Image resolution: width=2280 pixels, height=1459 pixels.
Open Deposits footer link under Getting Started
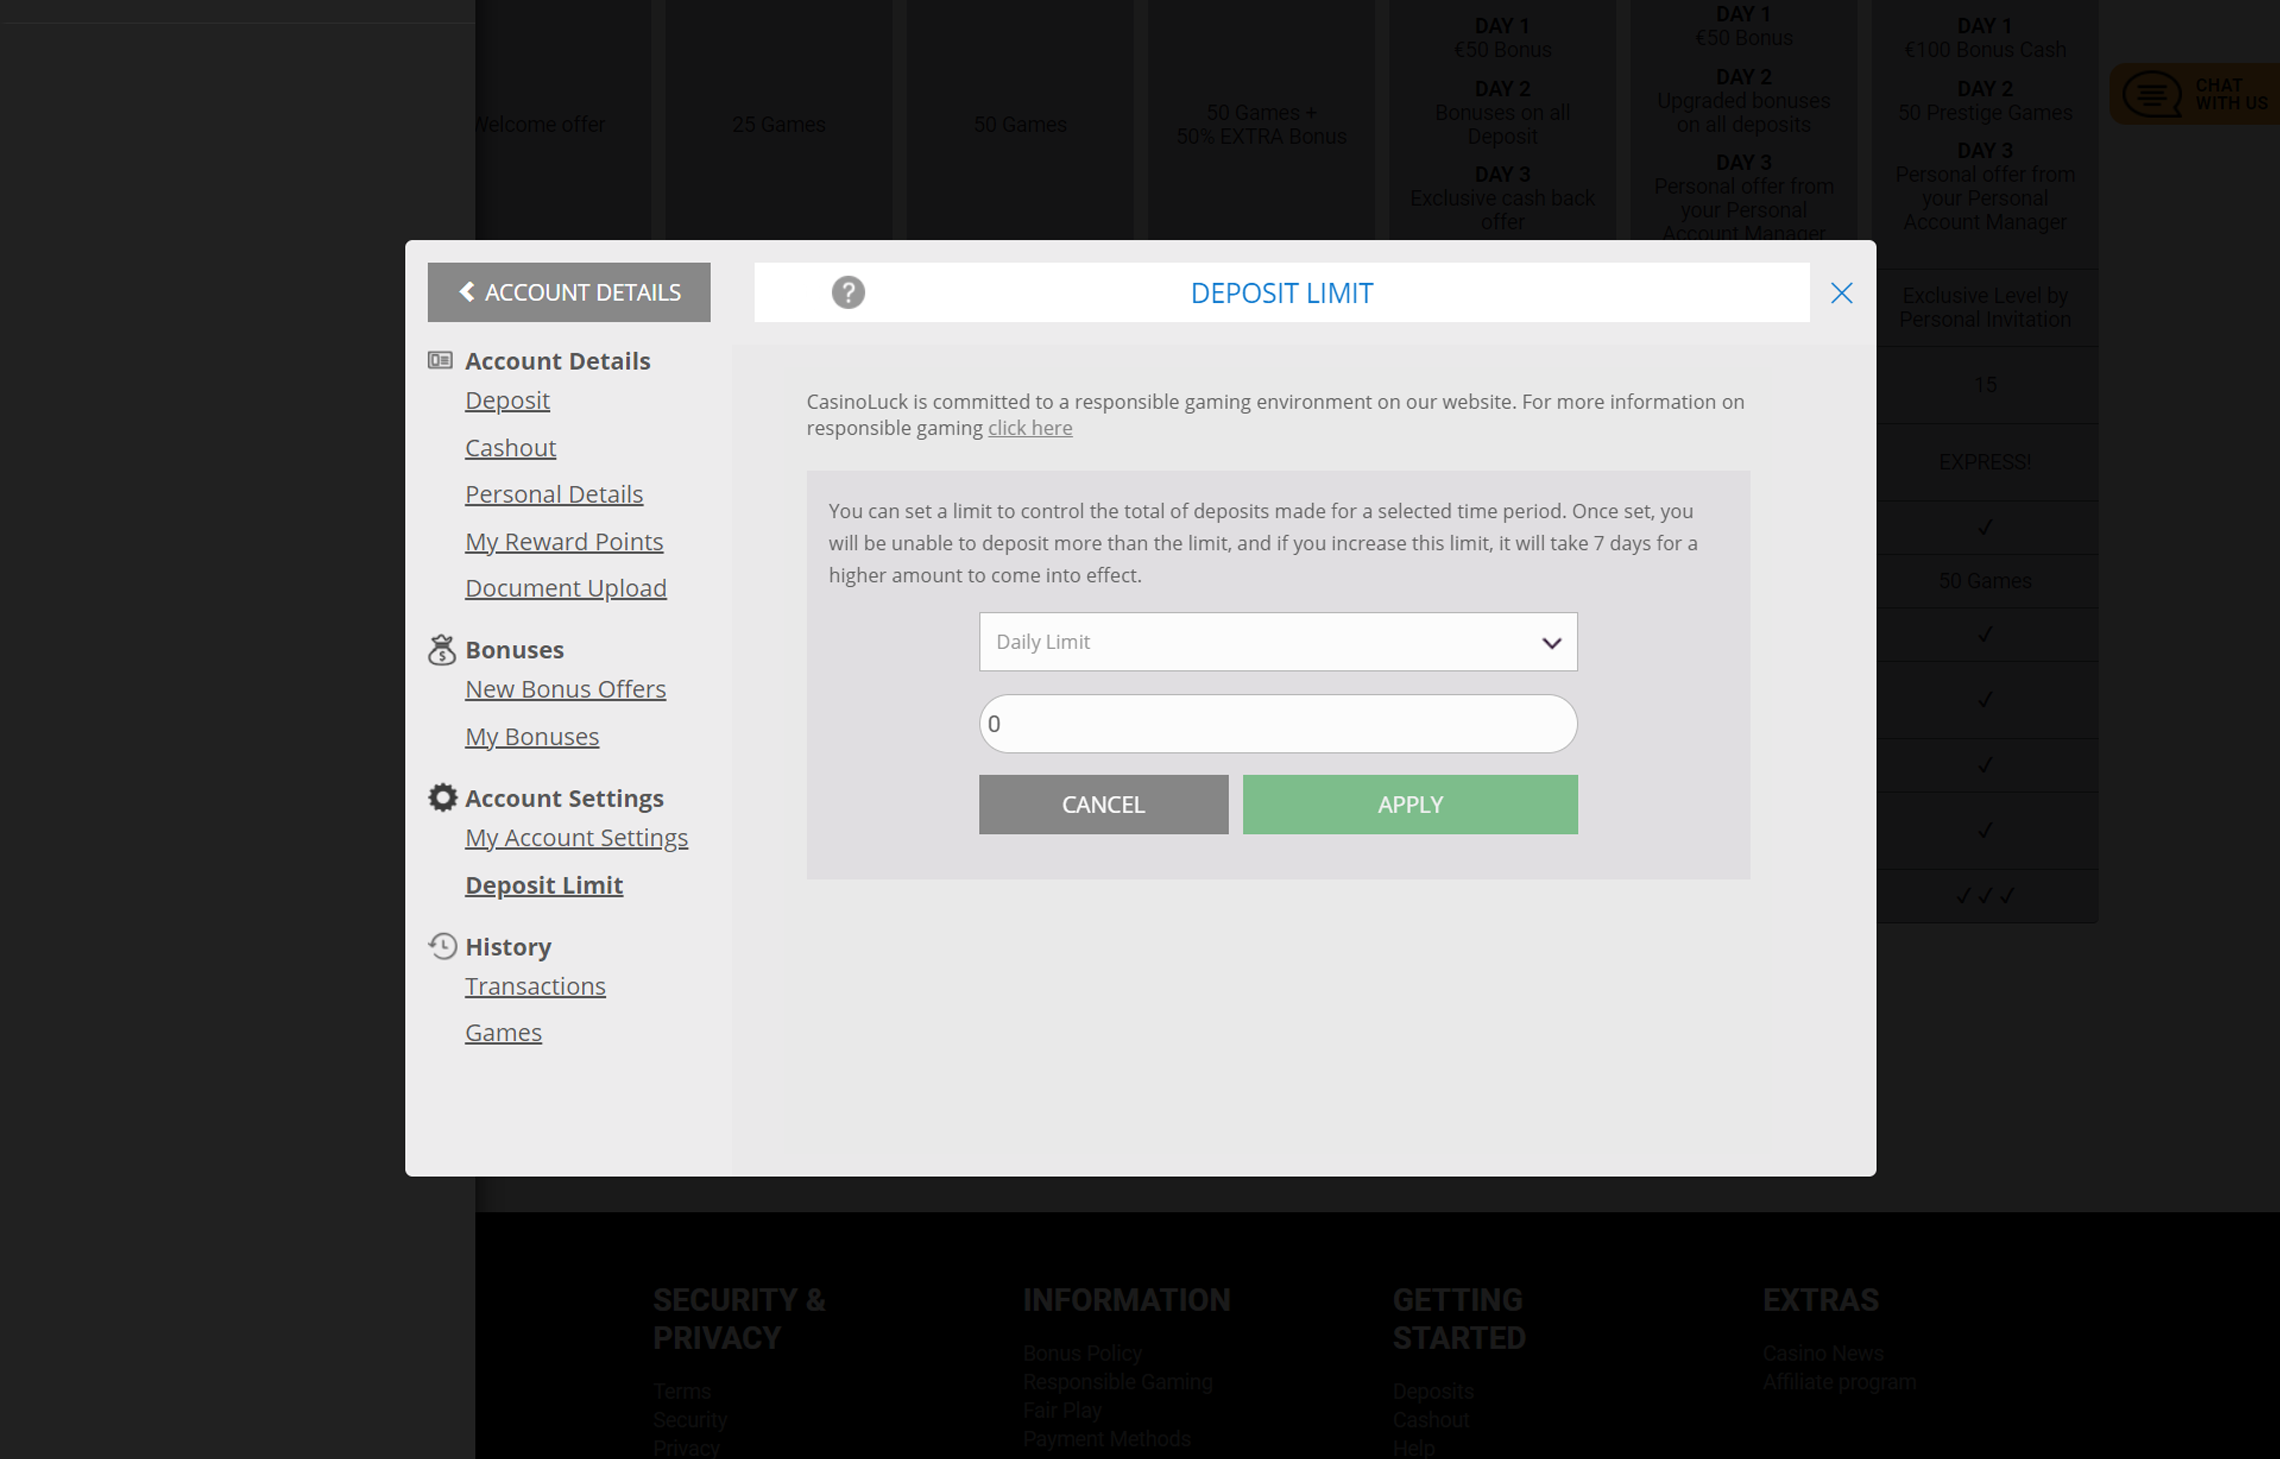click(1432, 1391)
